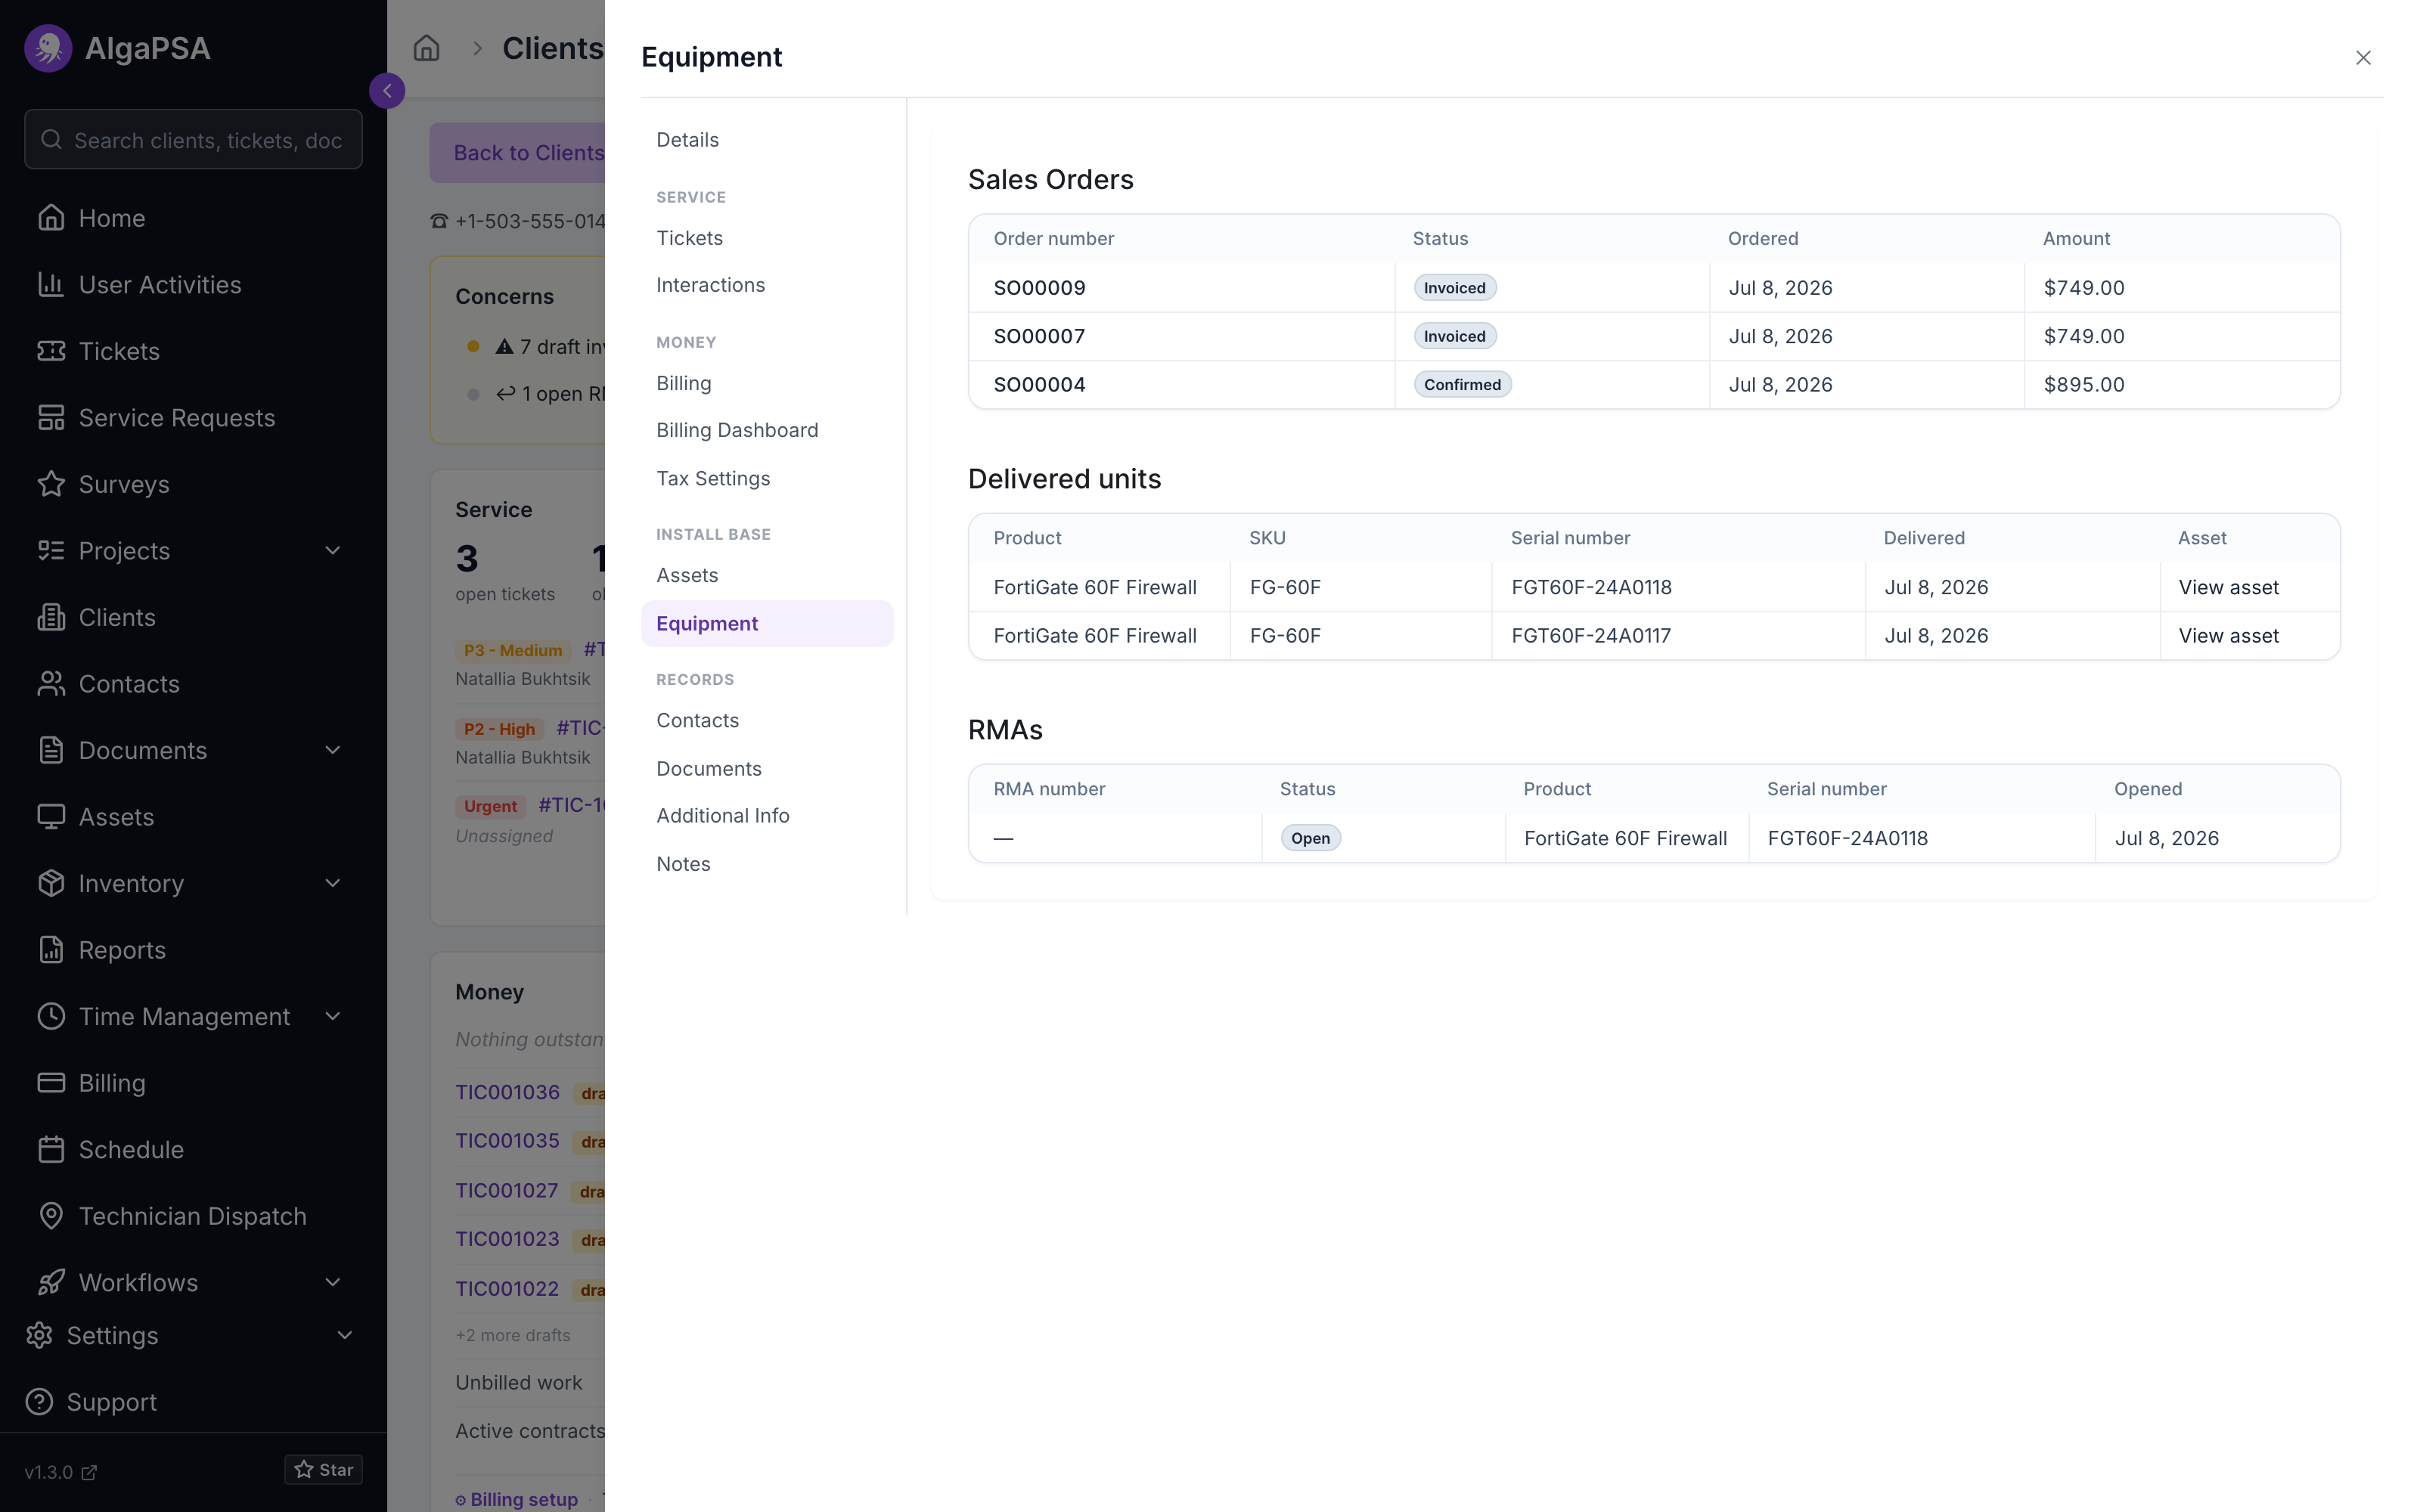This screenshot has width=2420, height=1512.
Task: Click the Home icon in the sidebar
Action: click(51, 217)
